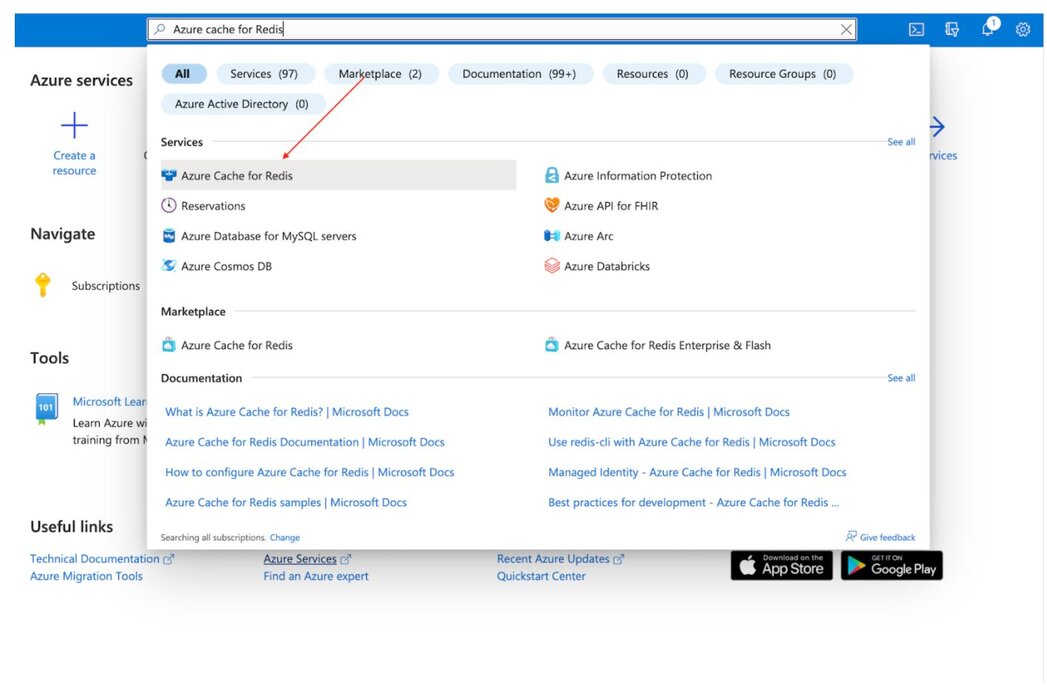Clear the search box with the X
Screen dimensions: 1047x685
845,29
